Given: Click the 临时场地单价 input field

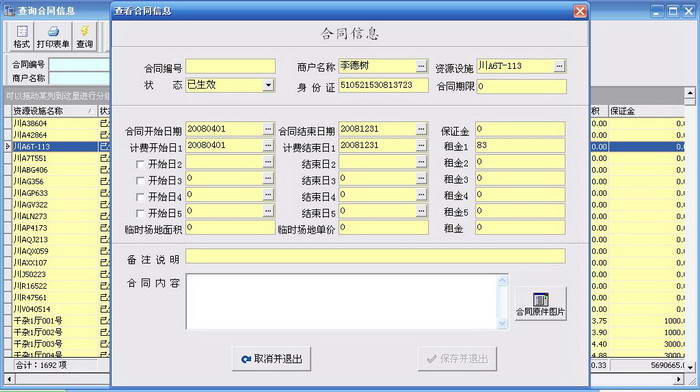Looking at the screenshot, I should click(383, 228).
